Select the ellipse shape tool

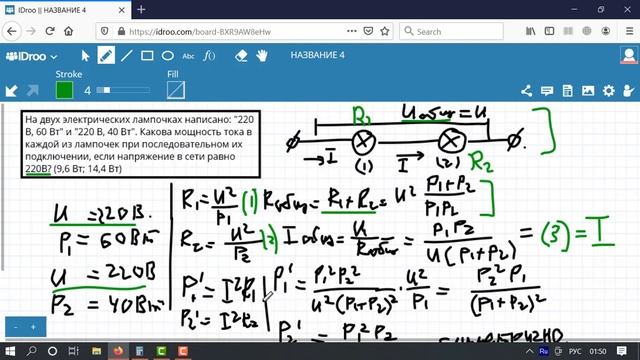(x=168, y=56)
